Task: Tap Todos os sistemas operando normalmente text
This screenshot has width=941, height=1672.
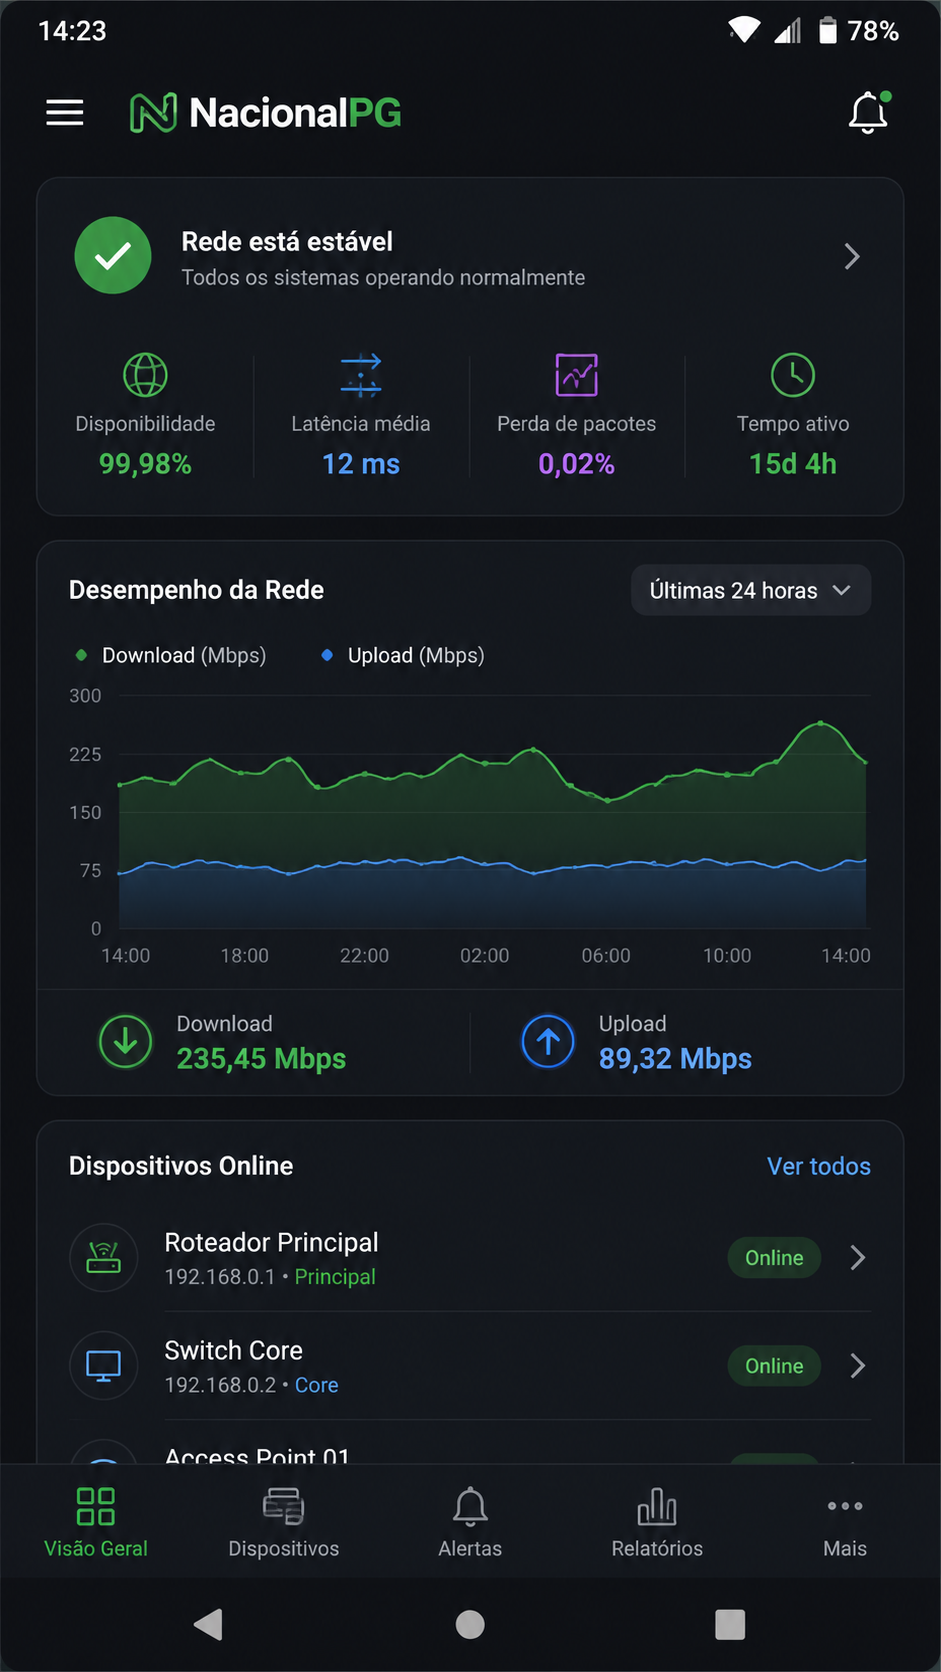Action: (x=383, y=278)
